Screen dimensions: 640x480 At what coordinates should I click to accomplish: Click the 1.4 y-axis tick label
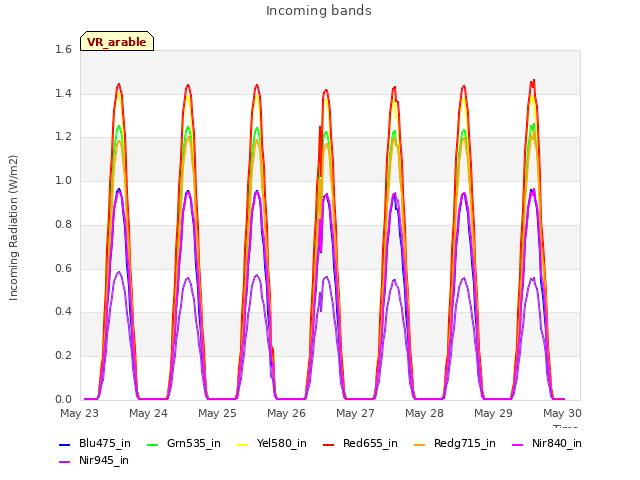tap(63, 94)
